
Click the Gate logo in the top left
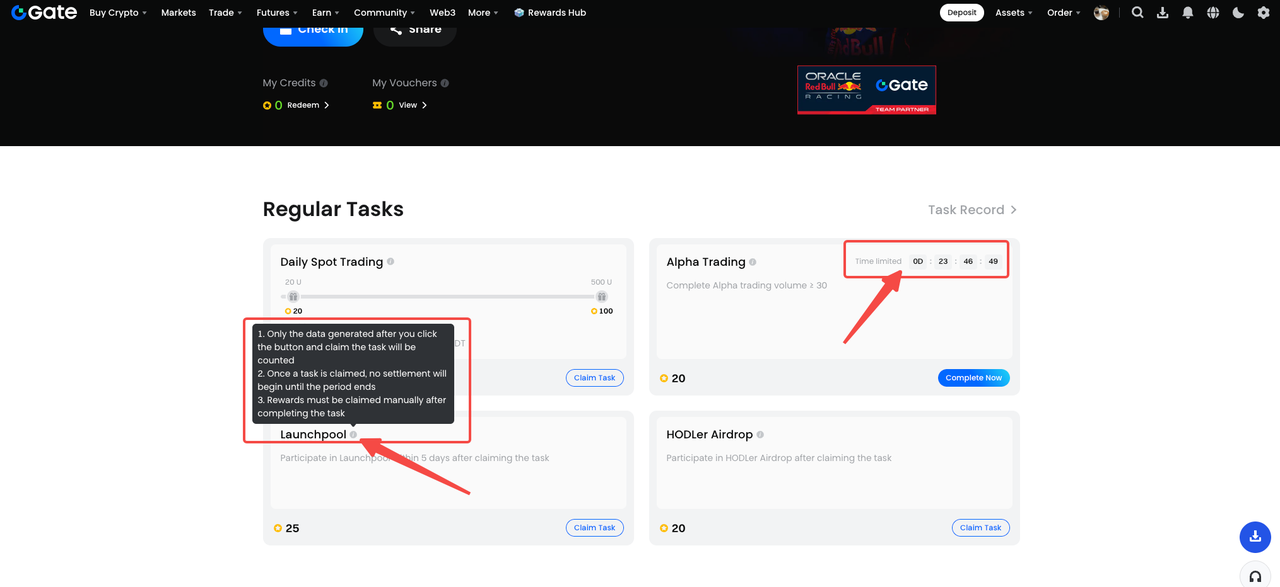click(x=43, y=12)
